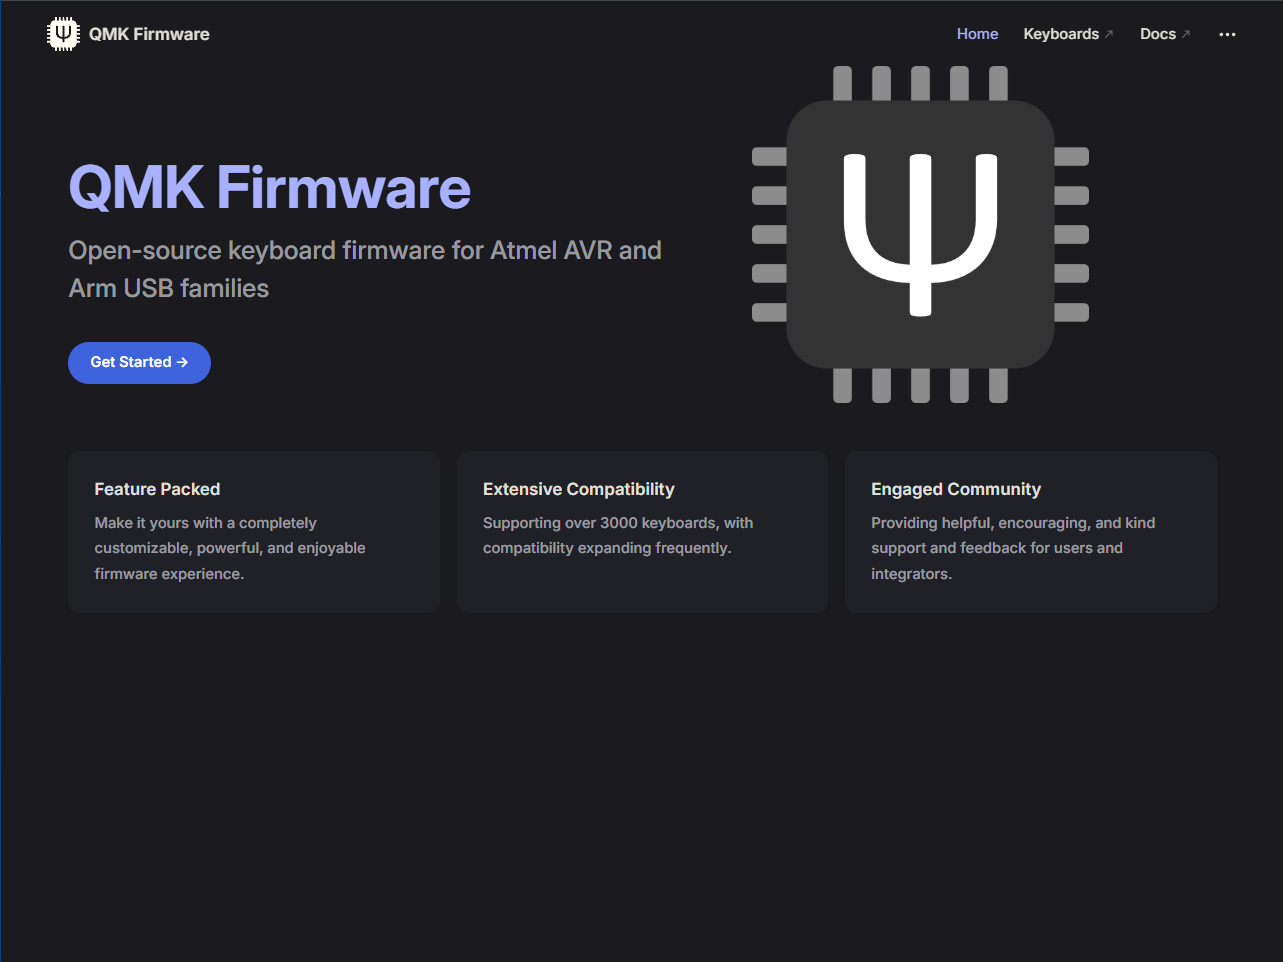This screenshot has width=1283, height=962.
Task: Go to the Home nav item
Action: (977, 34)
